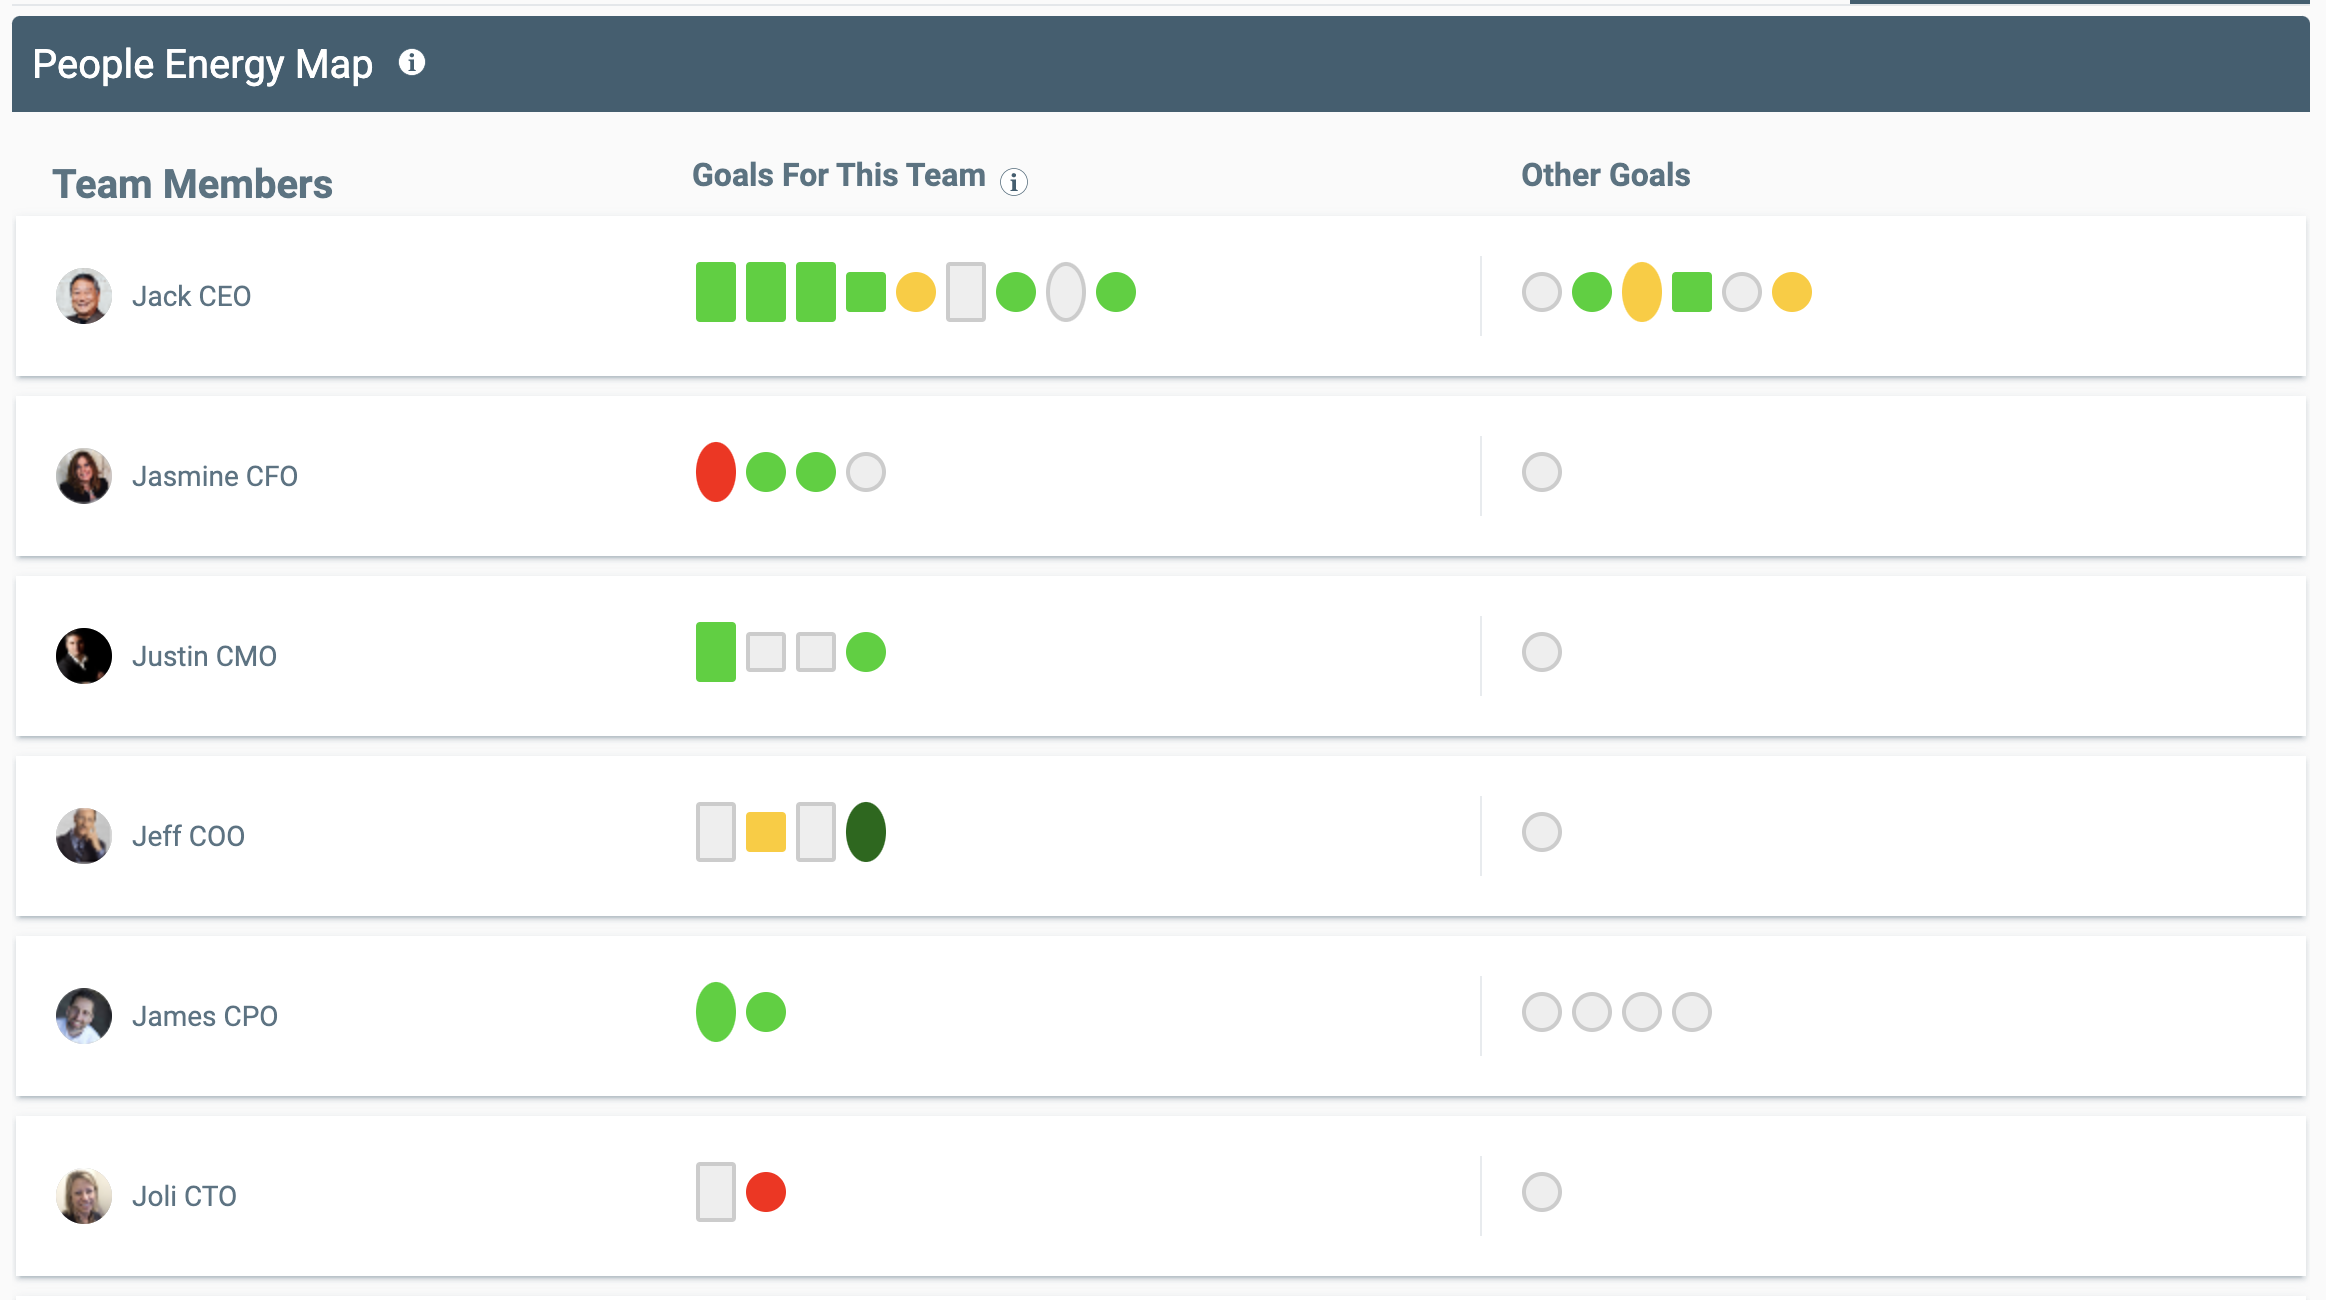Click Jack CEO's green square in Other Goals
Viewport: 2326px width, 1300px height.
pyautogui.click(x=1691, y=292)
